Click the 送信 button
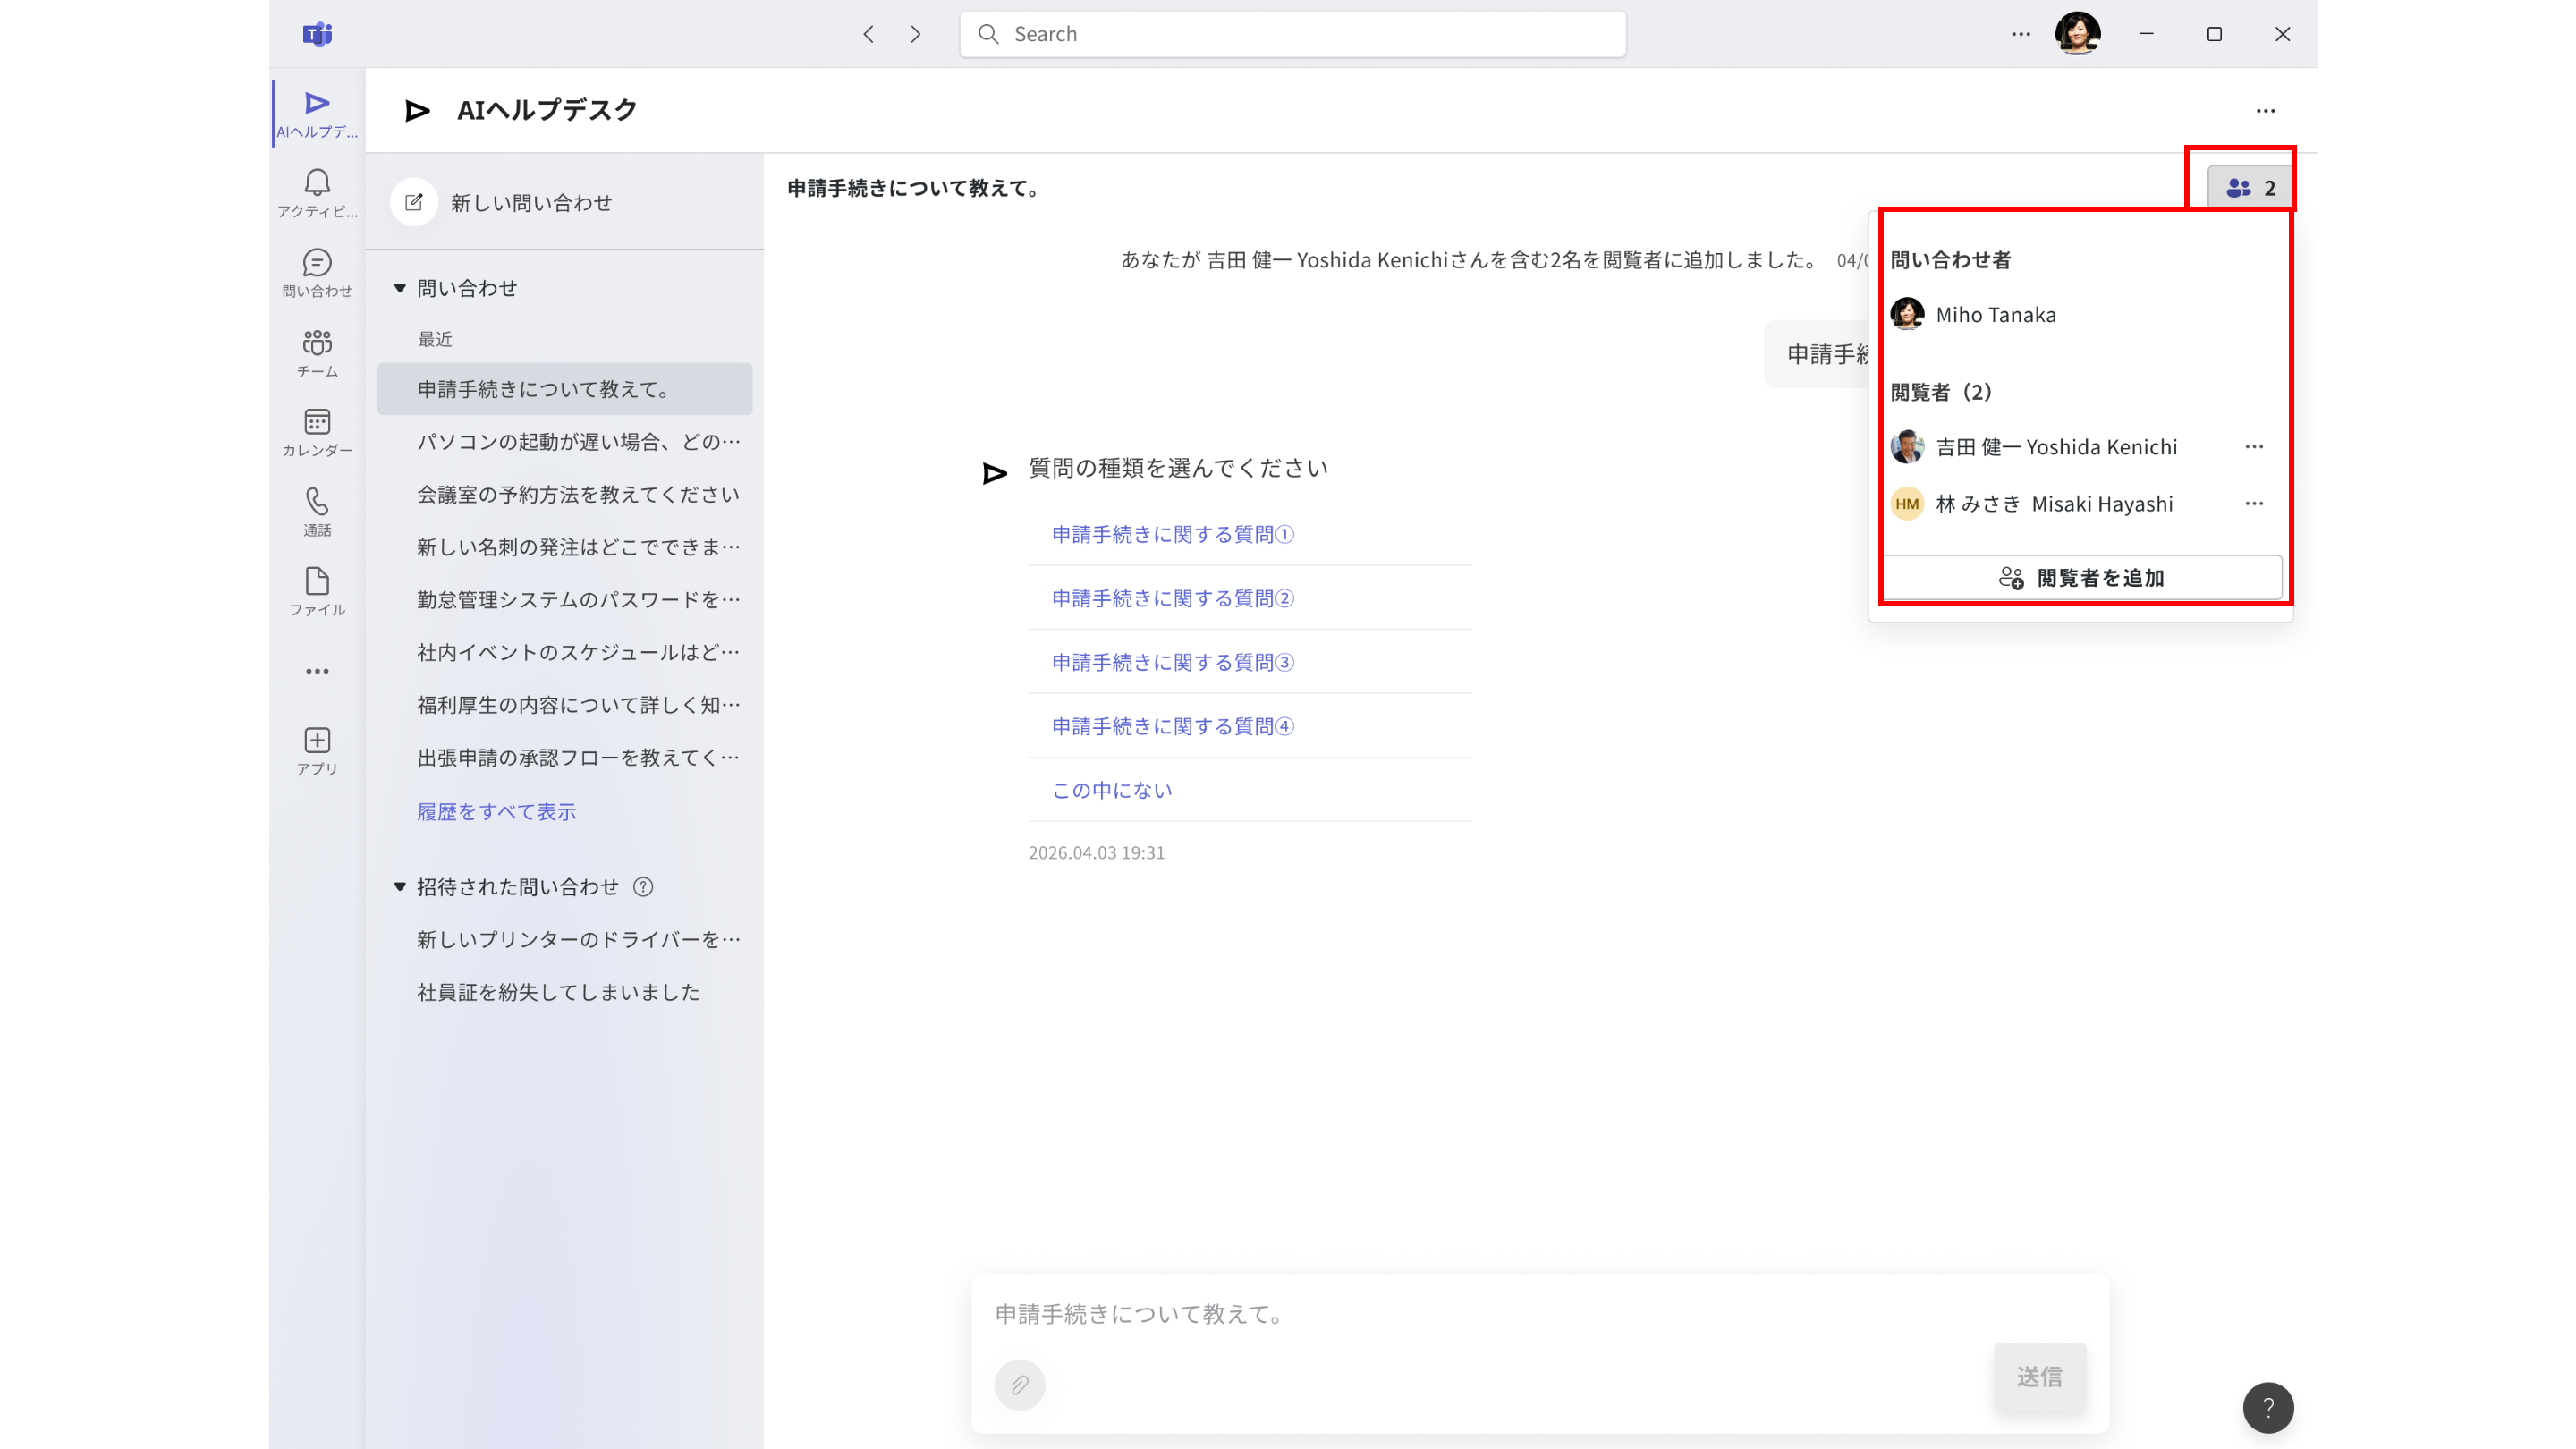 pos(2040,1377)
